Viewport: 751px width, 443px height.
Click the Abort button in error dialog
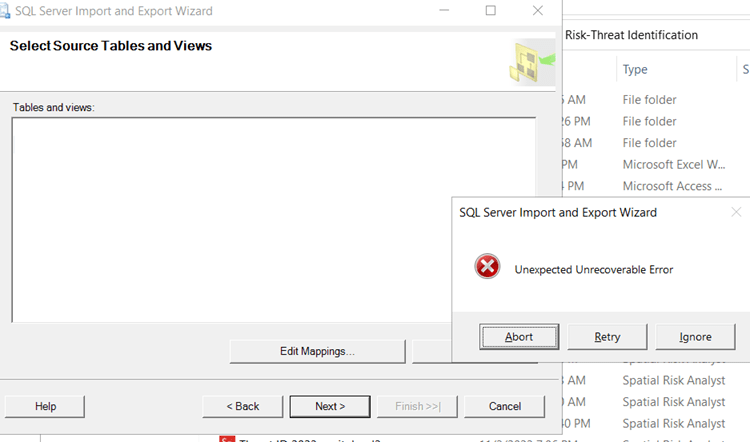(519, 337)
